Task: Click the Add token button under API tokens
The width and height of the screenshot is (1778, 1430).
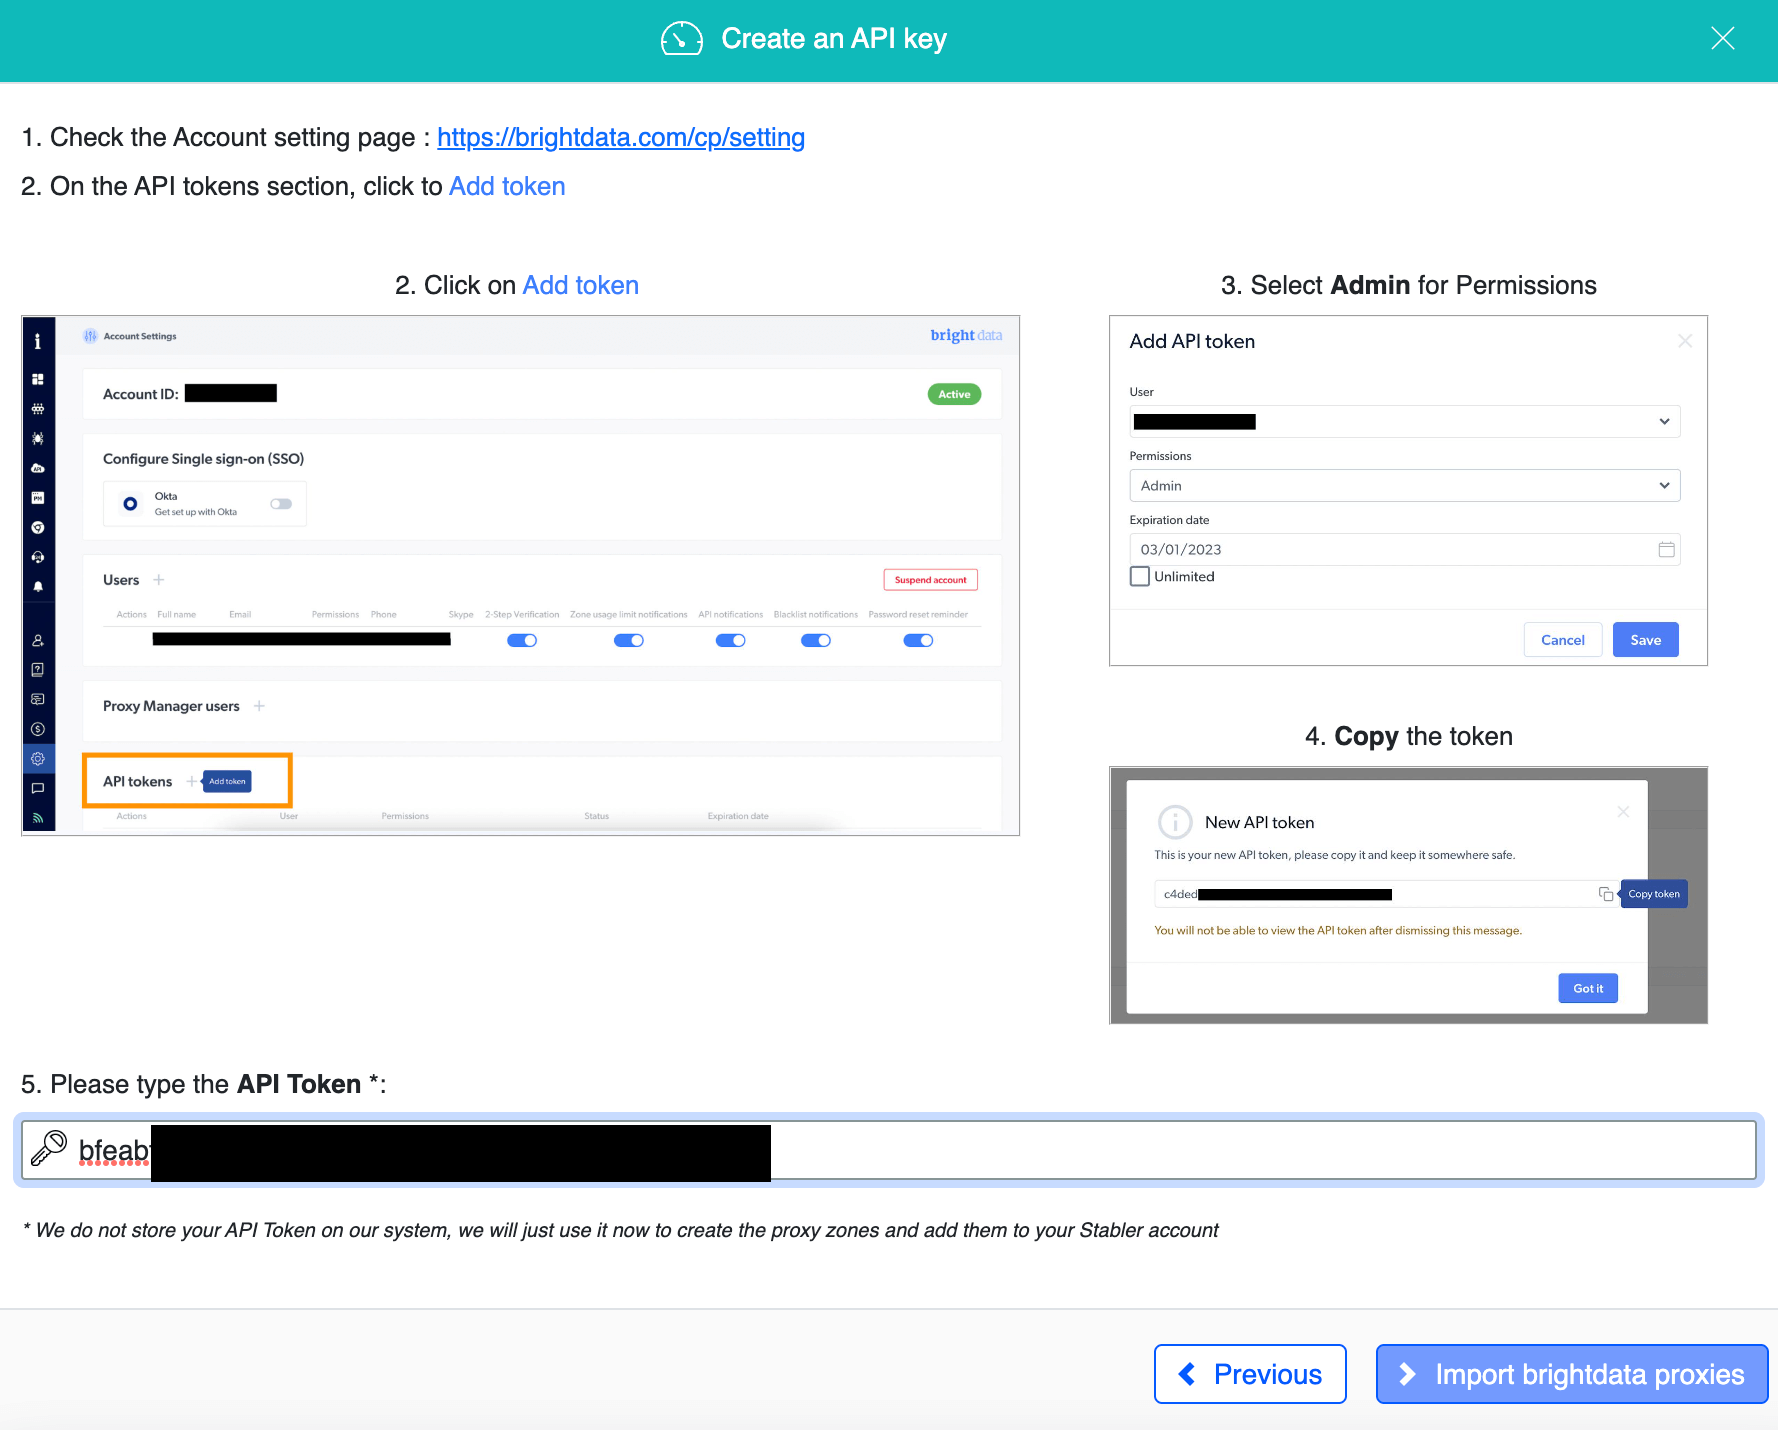Action: pos(227,781)
